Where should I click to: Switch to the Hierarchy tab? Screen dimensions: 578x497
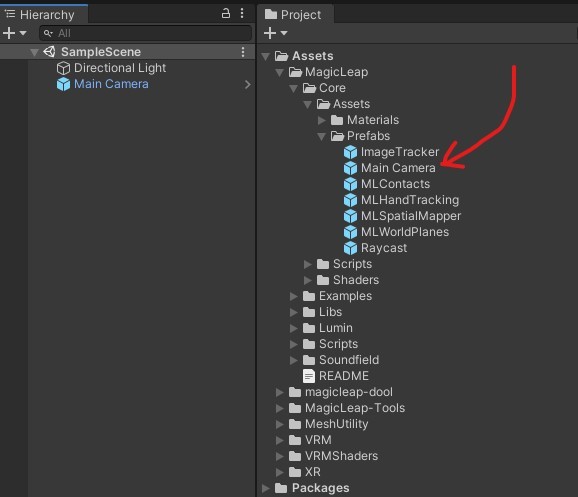tap(40, 15)
